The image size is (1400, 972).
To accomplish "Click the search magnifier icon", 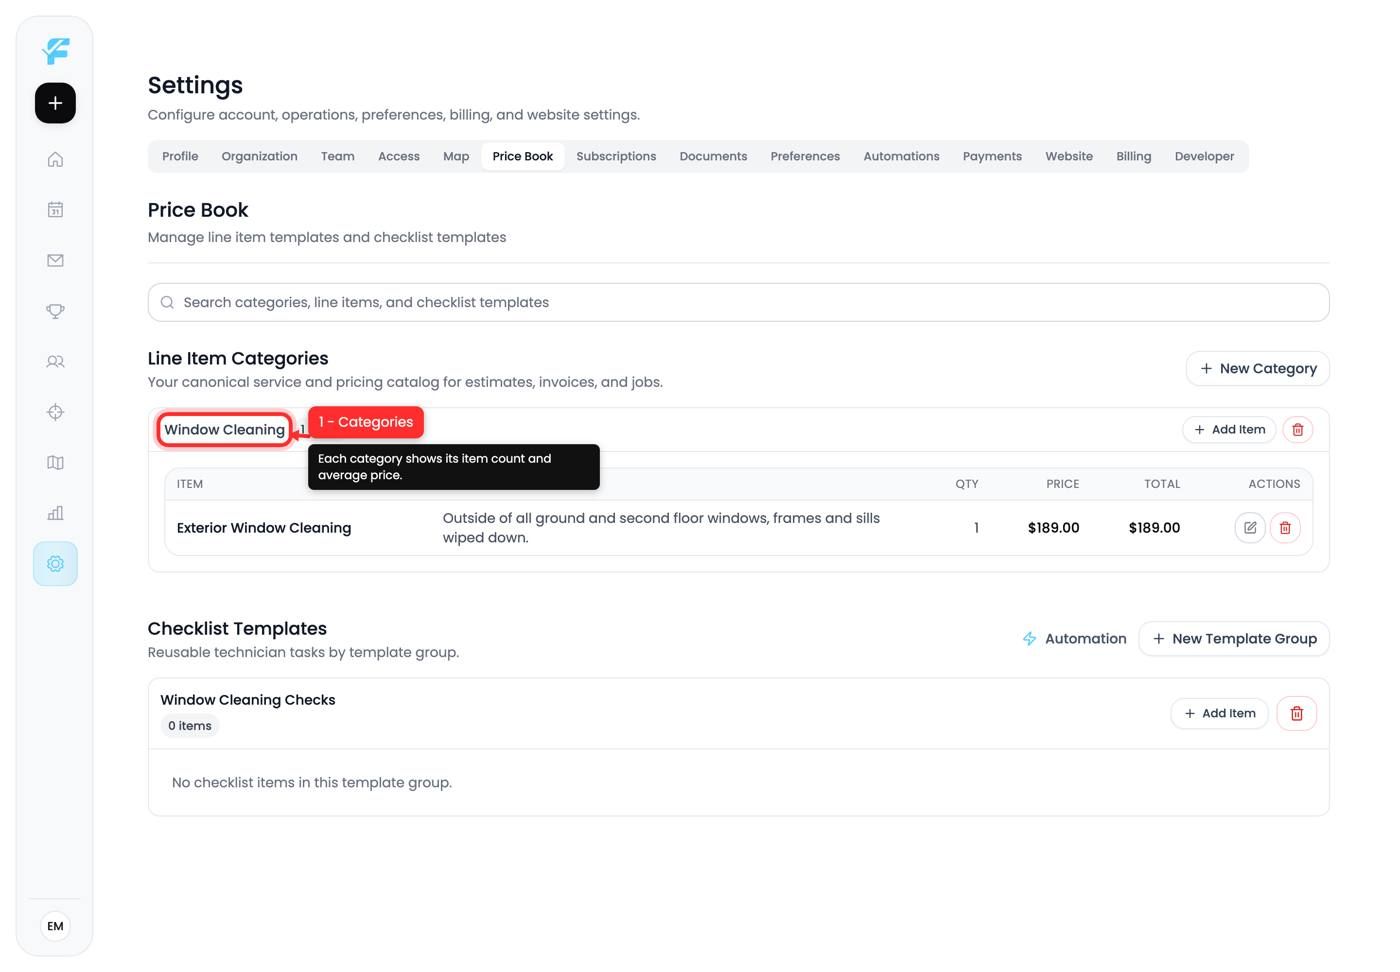I will pos(167,302).
